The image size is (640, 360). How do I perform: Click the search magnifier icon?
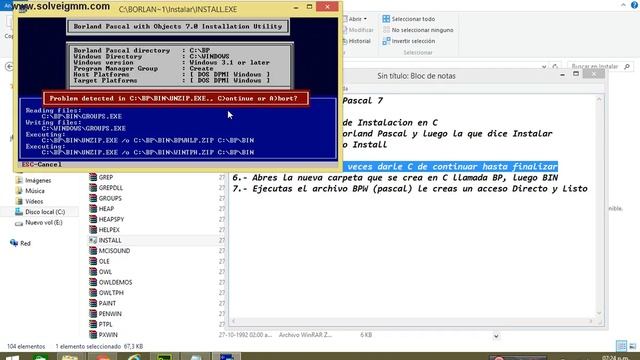tap(627, 67)
